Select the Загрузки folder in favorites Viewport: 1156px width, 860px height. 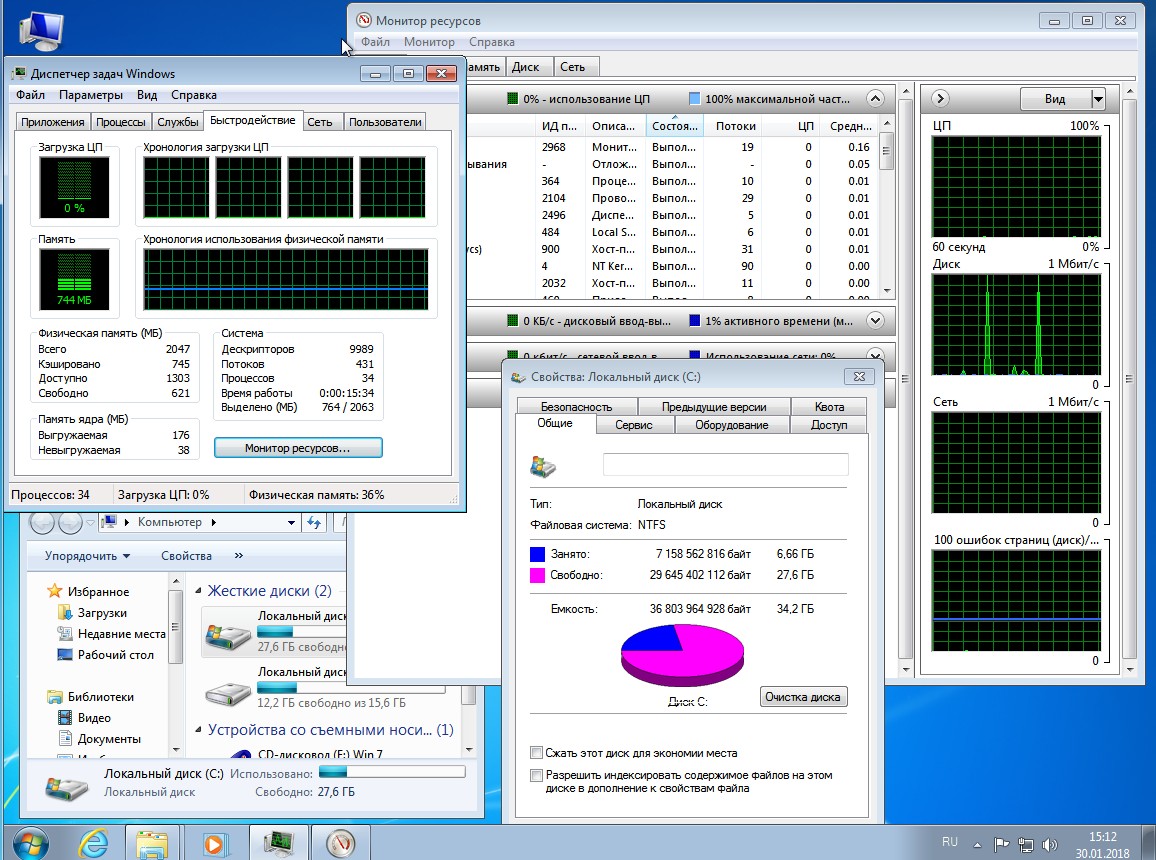tap(102, 613)
